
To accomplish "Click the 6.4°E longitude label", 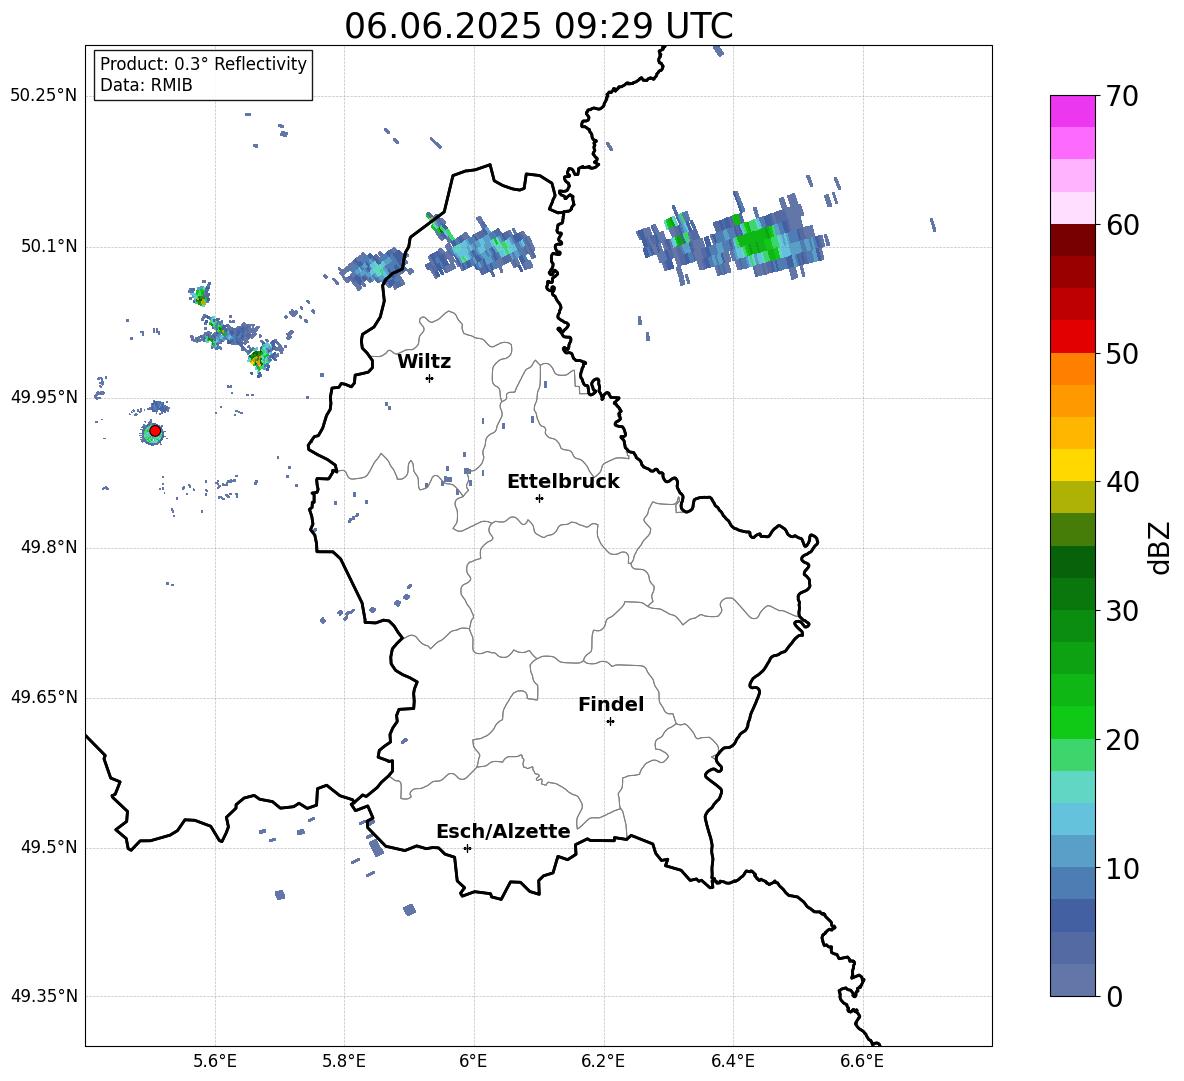I will 733,1061.
